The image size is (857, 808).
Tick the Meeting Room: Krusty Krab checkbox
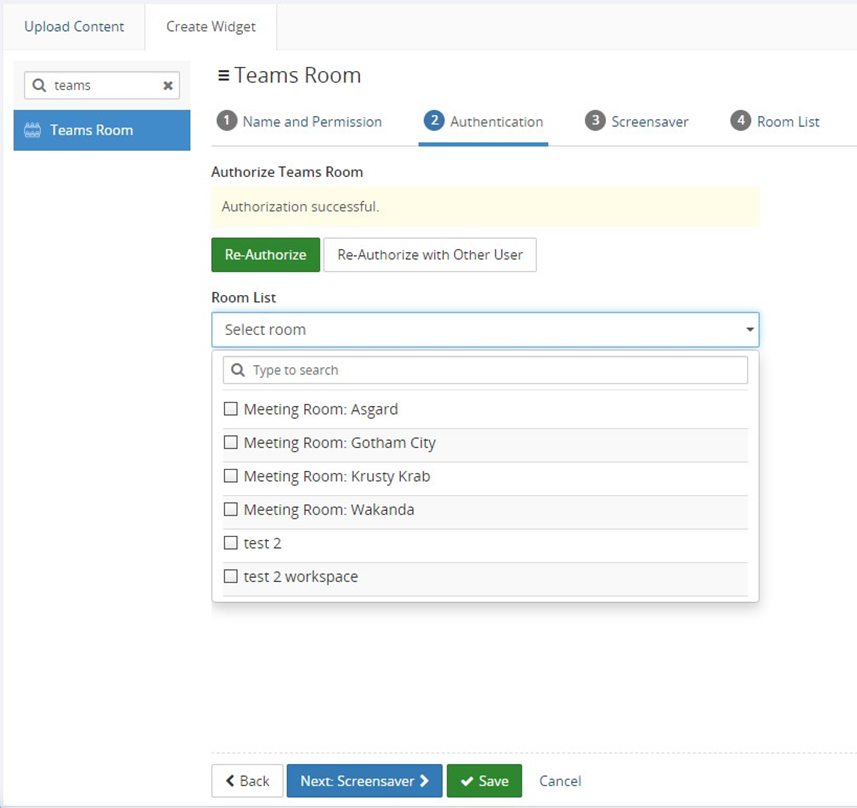[x=231, y=476]
